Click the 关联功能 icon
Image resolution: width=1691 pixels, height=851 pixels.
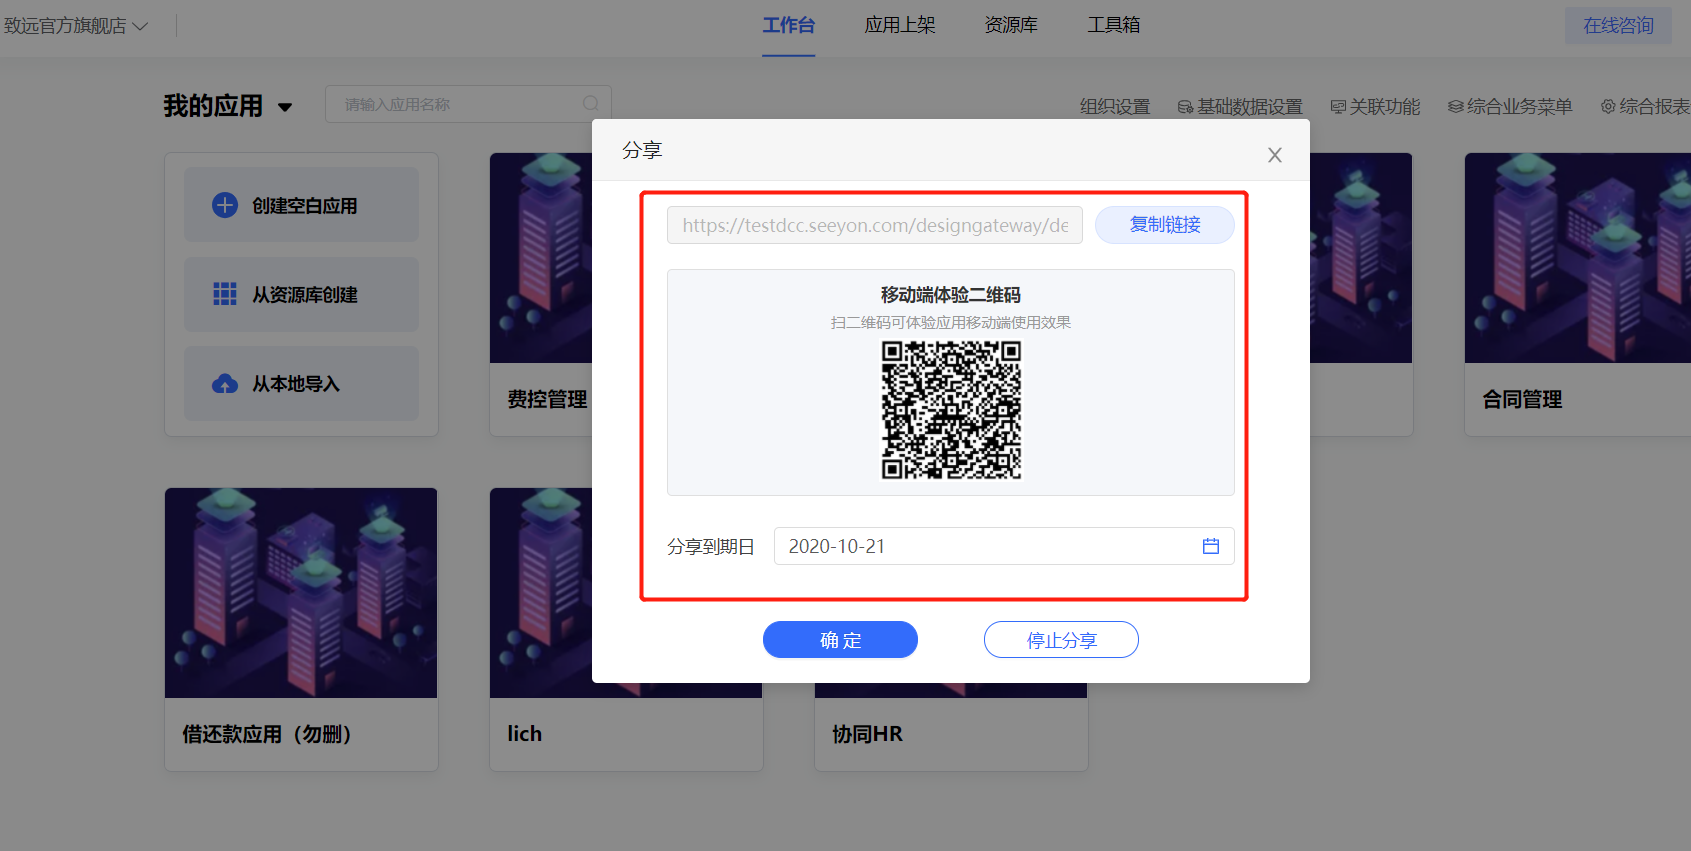(x=1338, y=107)
